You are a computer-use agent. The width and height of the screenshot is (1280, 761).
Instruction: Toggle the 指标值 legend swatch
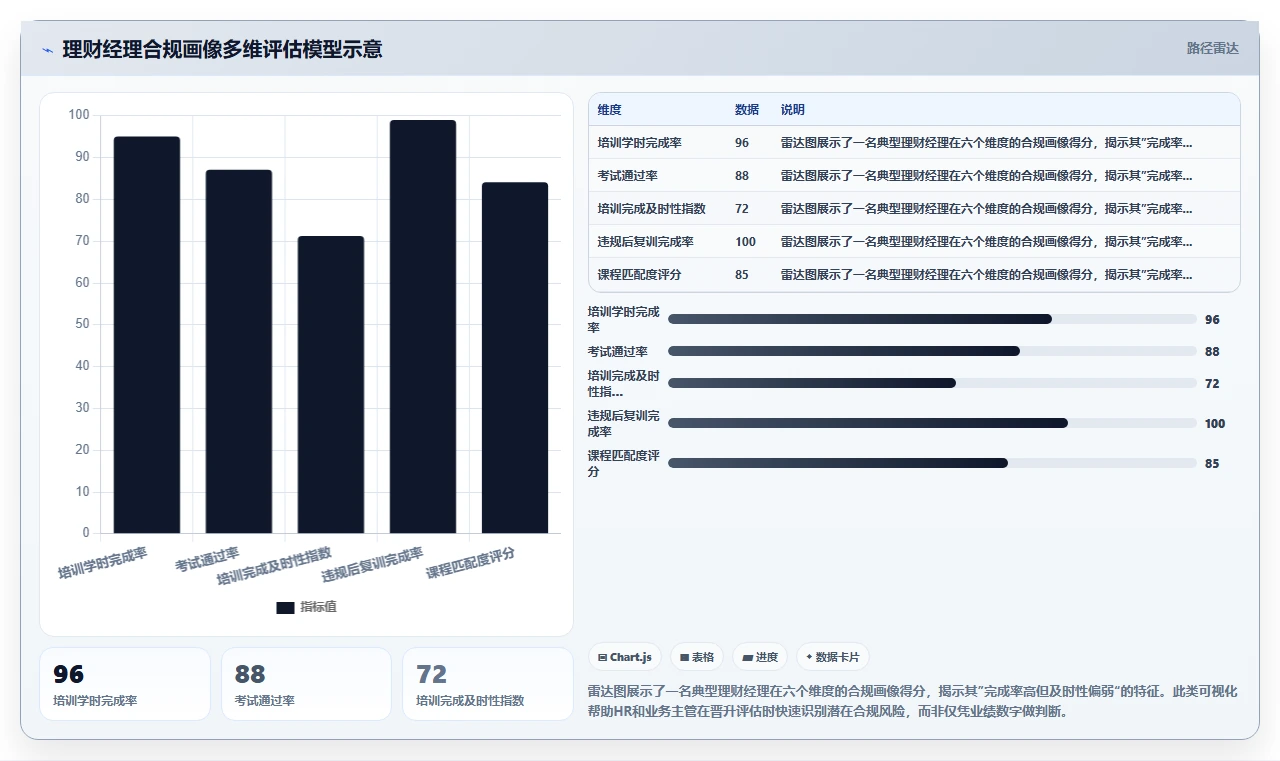(285, 607)
